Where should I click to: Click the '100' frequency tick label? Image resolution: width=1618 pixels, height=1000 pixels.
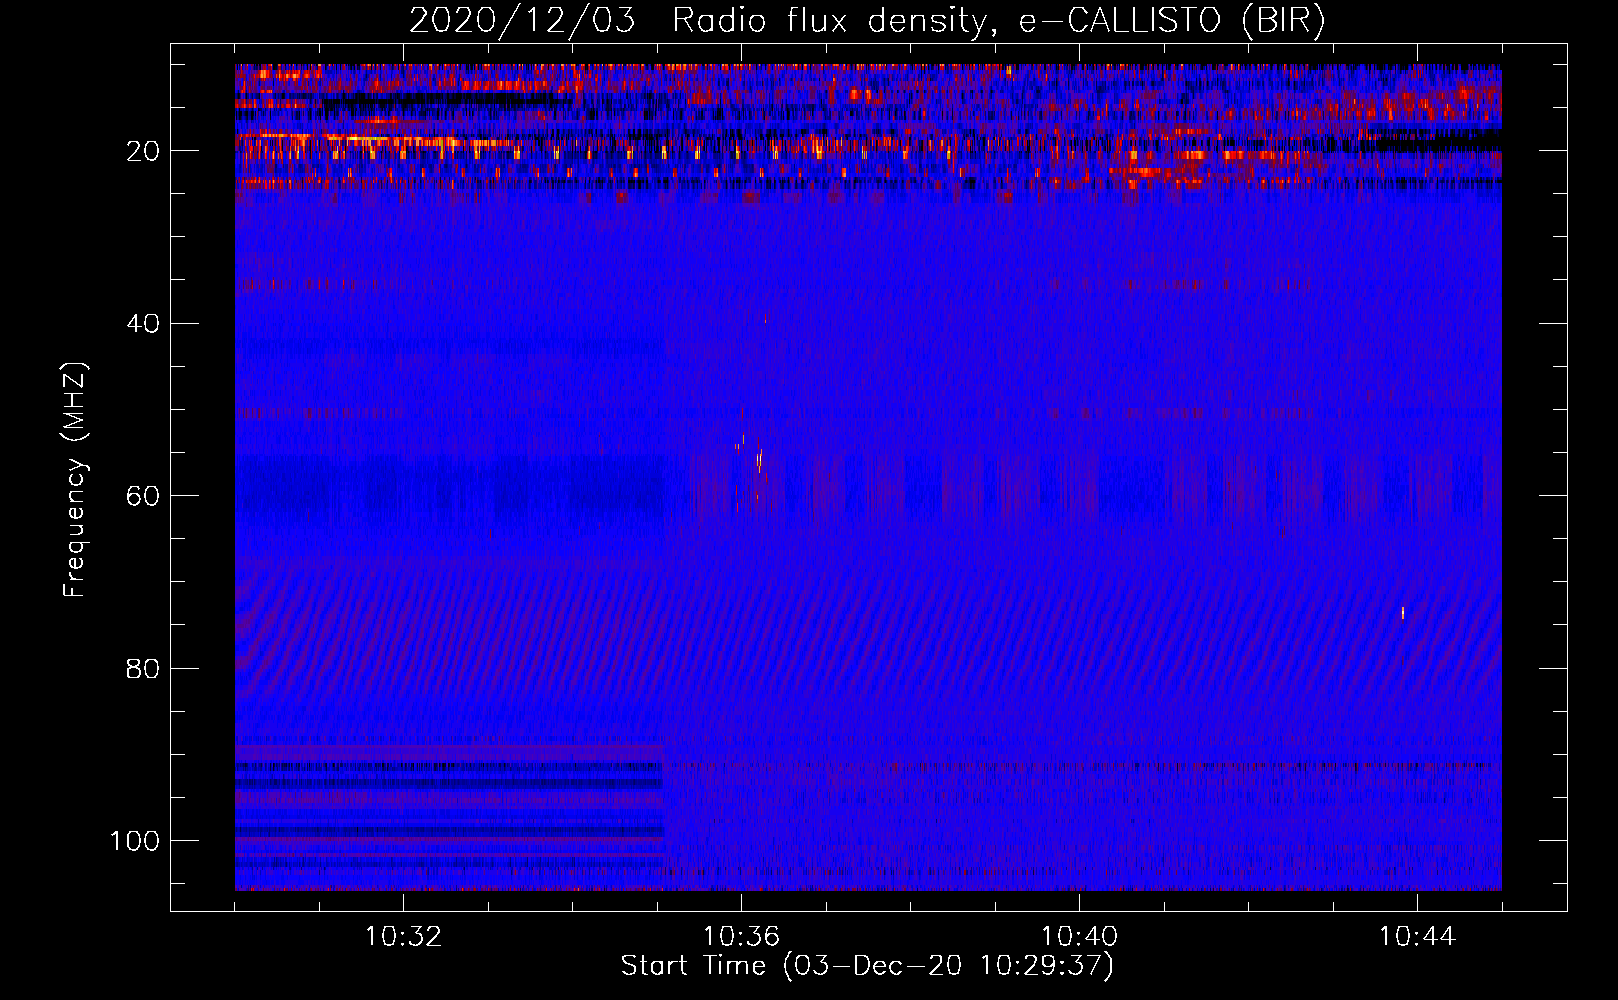pyautogui.click(x=135, y=841)
